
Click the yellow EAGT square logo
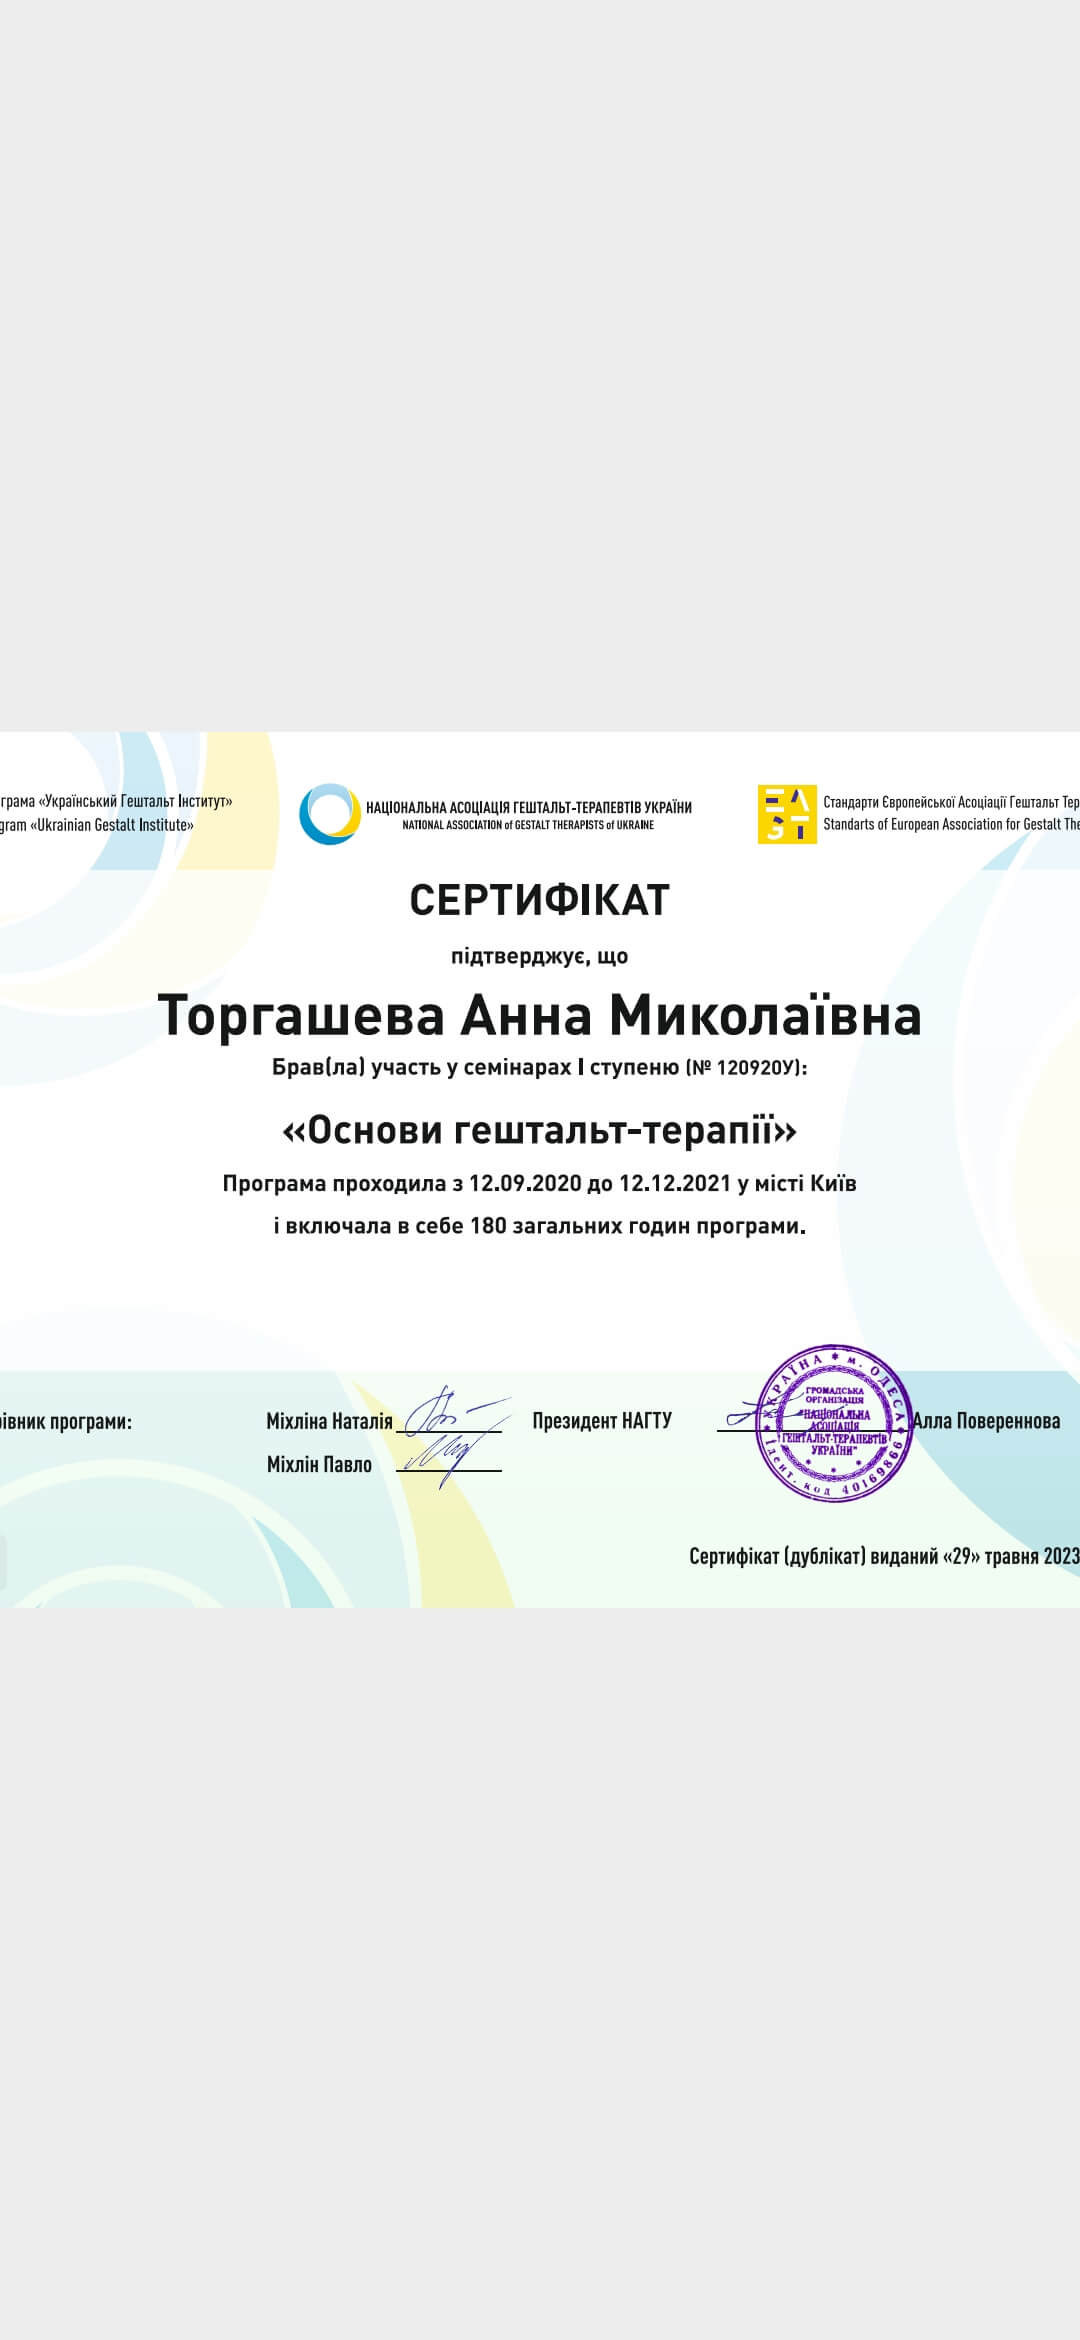pyautogui.click(x=787, y=814)
